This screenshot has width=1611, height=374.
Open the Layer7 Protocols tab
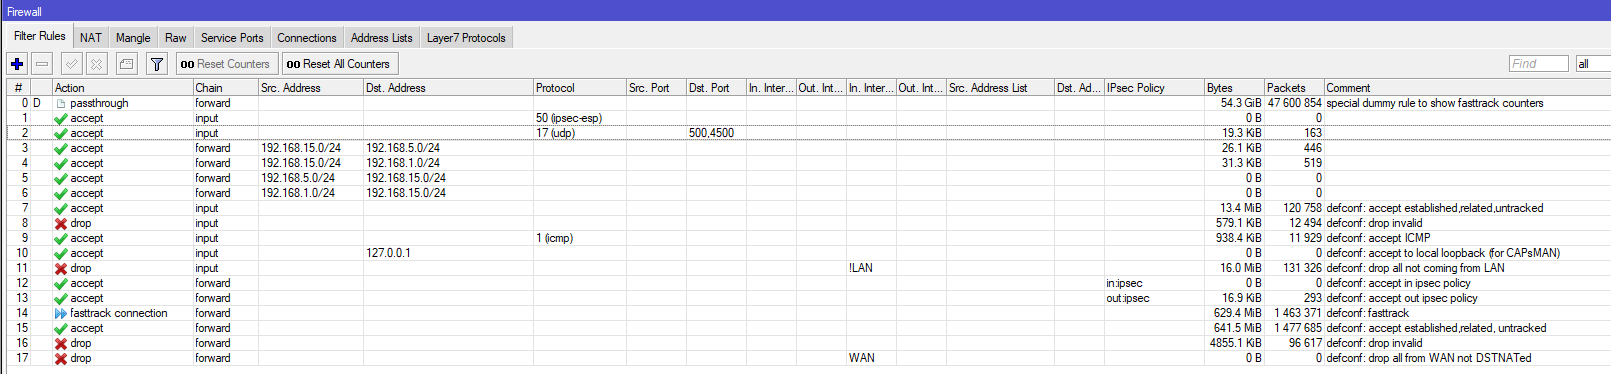click(466, 38)
